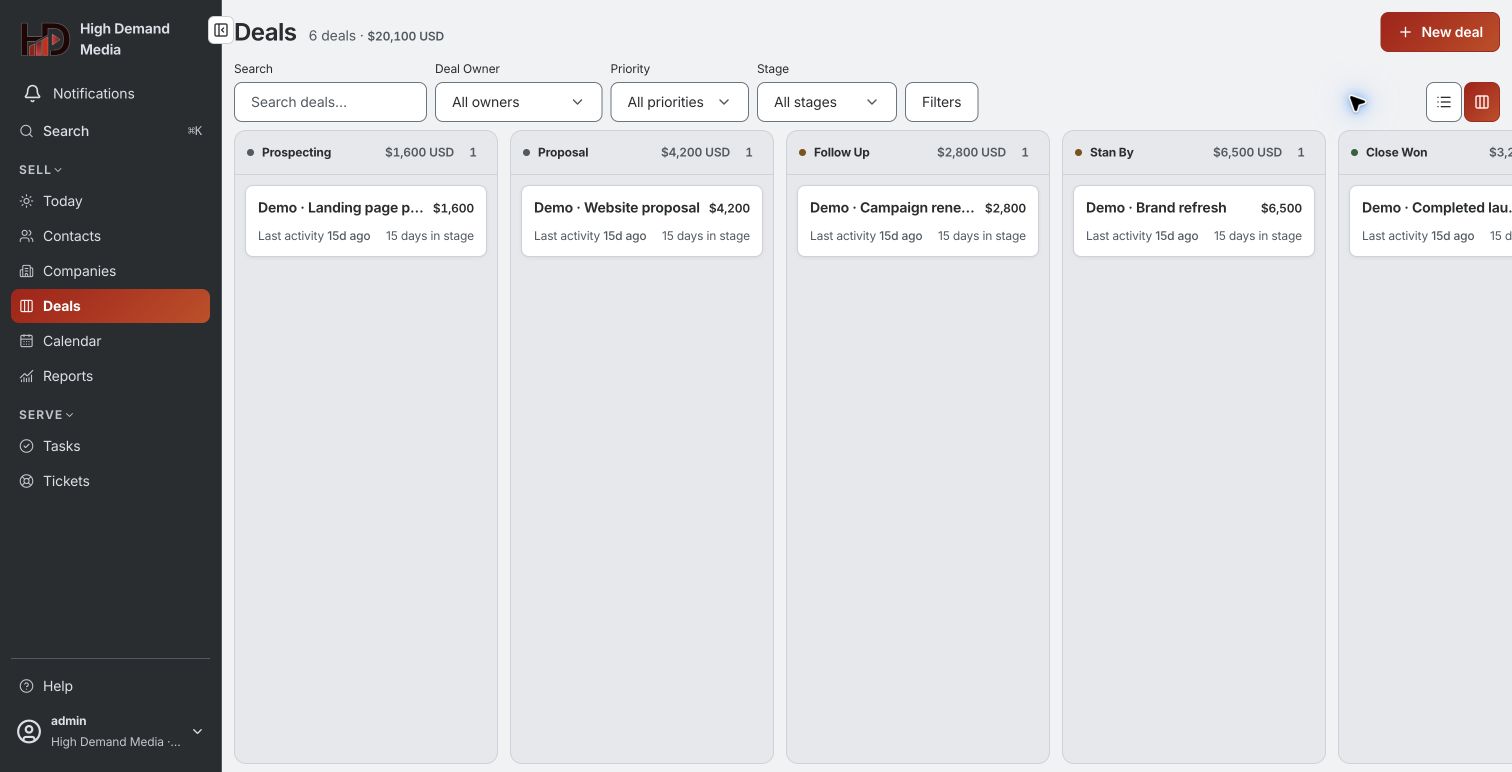
Task: Expand the admin account menu chevron
Action: point(197,732)
